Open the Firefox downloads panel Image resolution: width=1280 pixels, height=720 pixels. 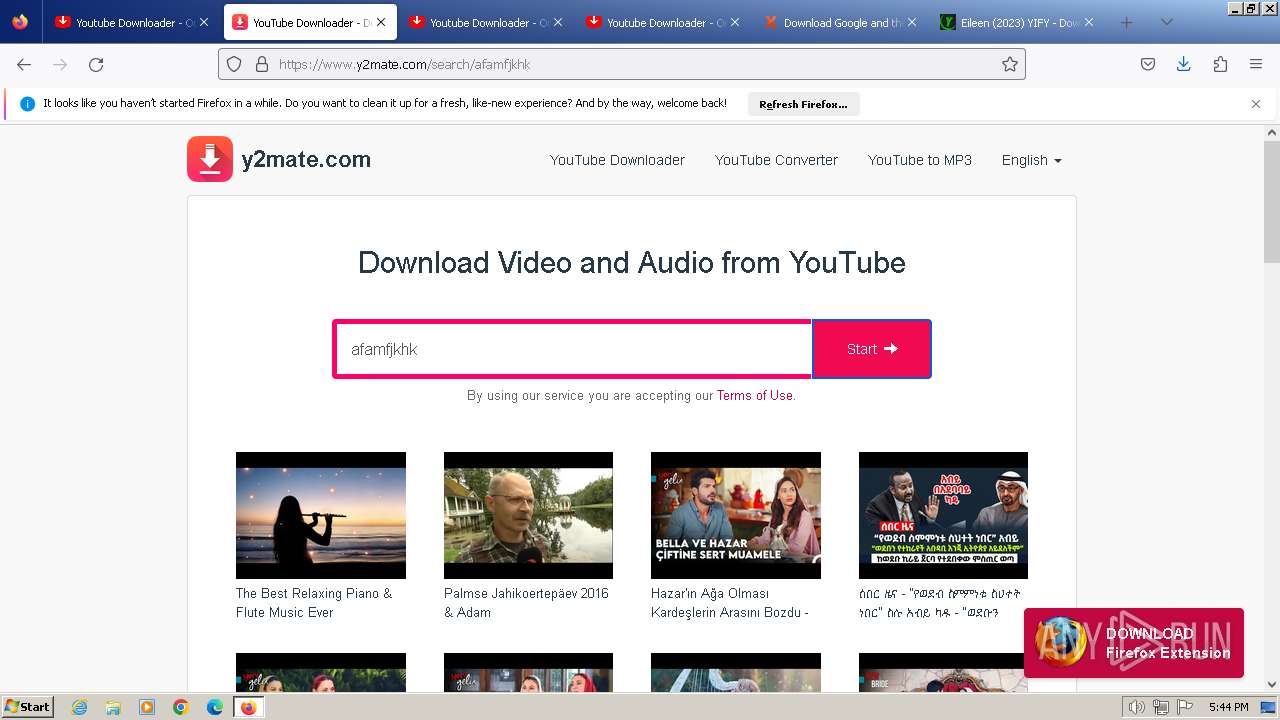point(1184,64)
